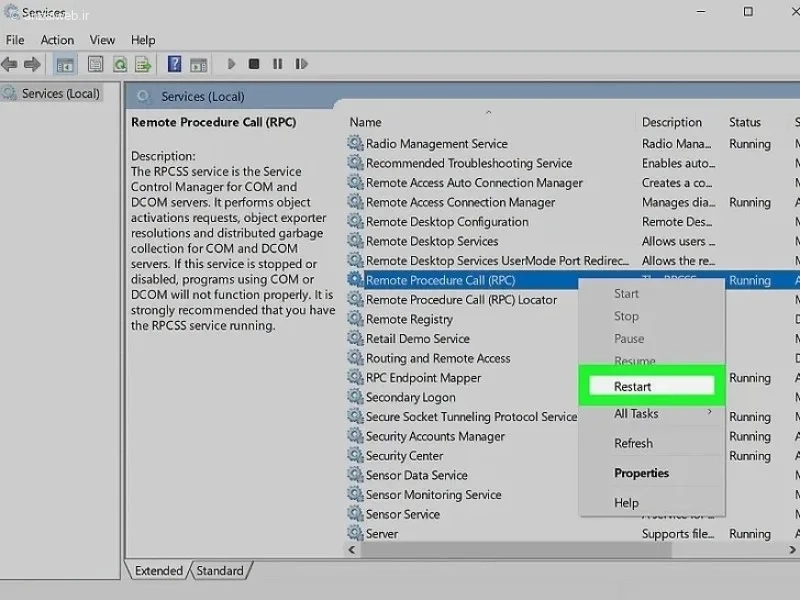Switch to the Standard tab
The height and width of the screenshot is (600, 800).
point(220,570)
